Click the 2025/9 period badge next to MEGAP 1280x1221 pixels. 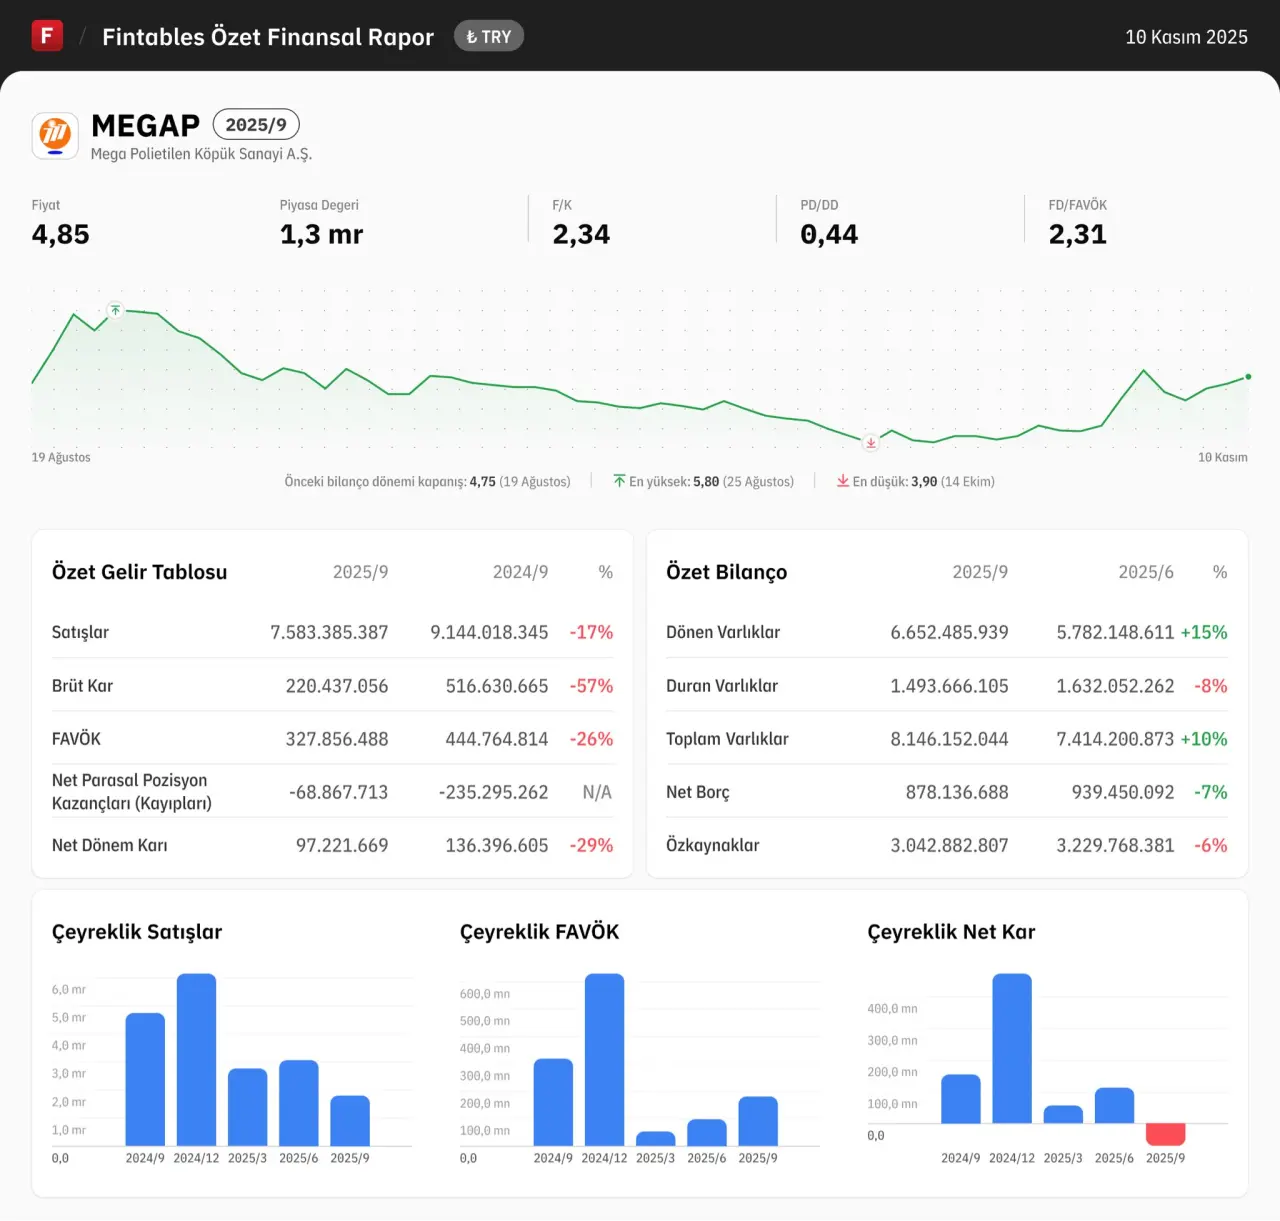256,125
